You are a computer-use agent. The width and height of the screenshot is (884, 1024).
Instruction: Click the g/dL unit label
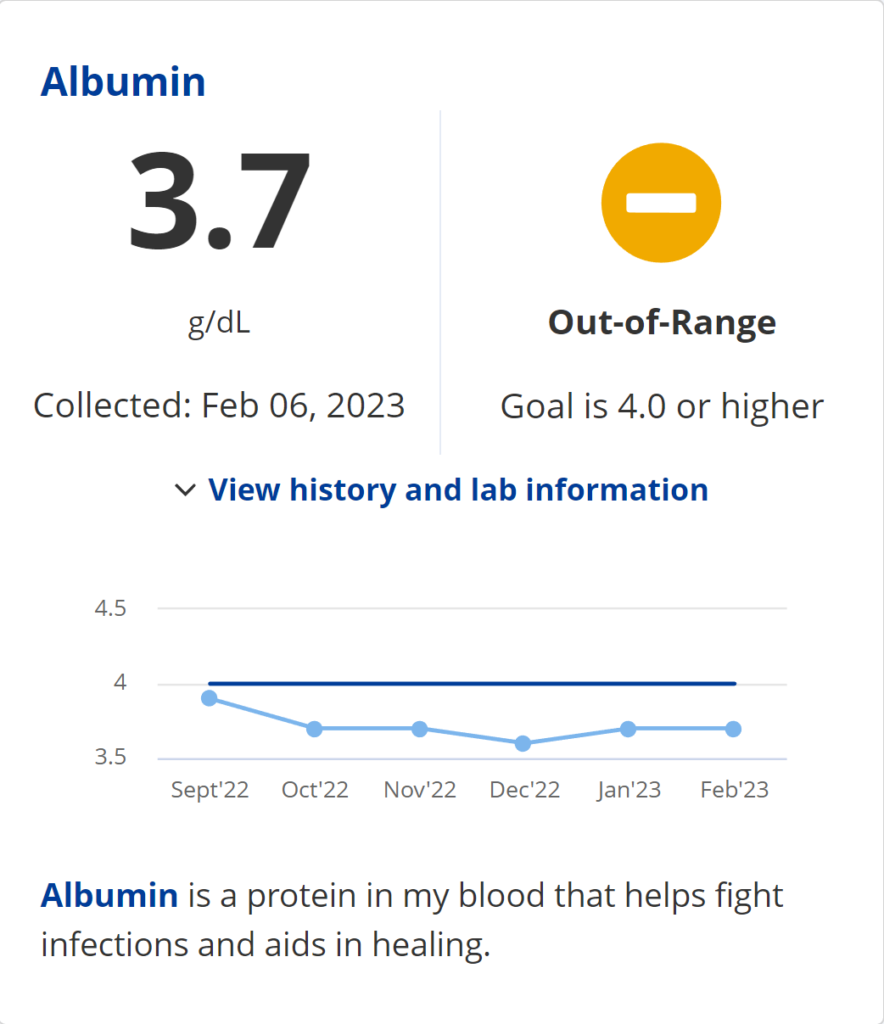(219, 323)
